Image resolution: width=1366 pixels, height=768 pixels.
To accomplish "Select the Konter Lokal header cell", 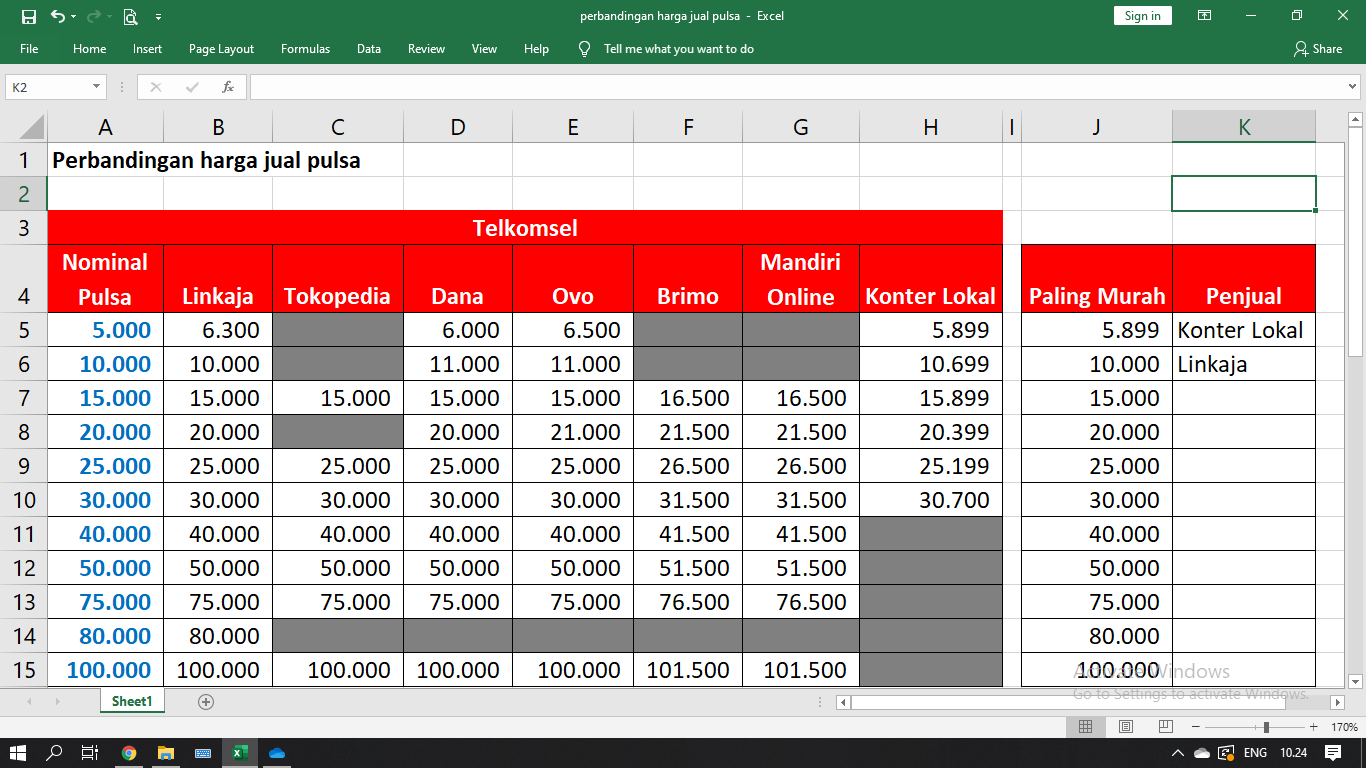I will coord(931,279).
